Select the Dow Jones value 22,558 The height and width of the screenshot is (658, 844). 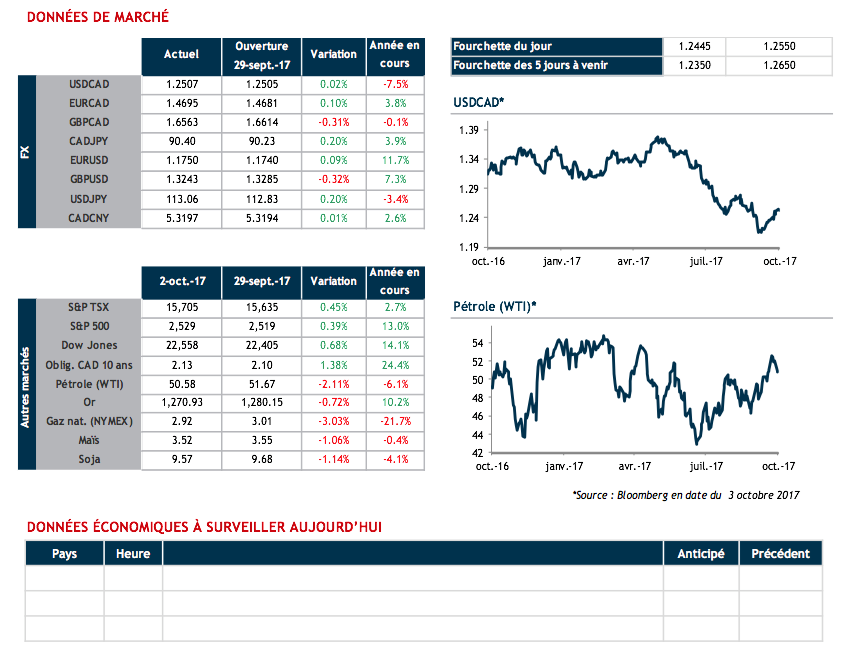(180, 346)
